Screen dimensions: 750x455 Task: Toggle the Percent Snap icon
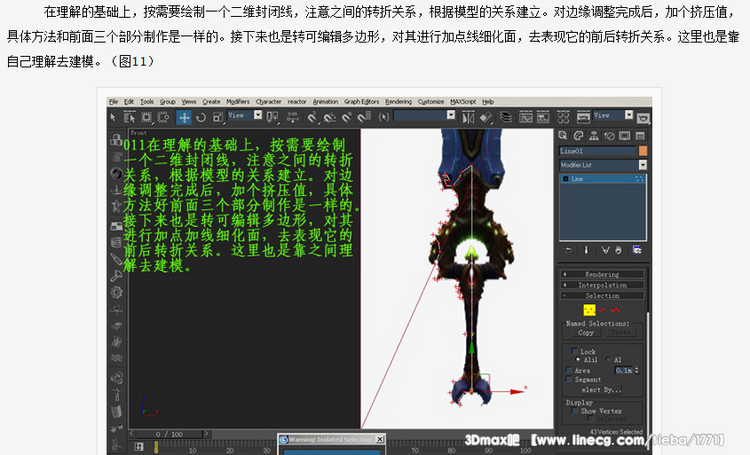click(347, 117)
